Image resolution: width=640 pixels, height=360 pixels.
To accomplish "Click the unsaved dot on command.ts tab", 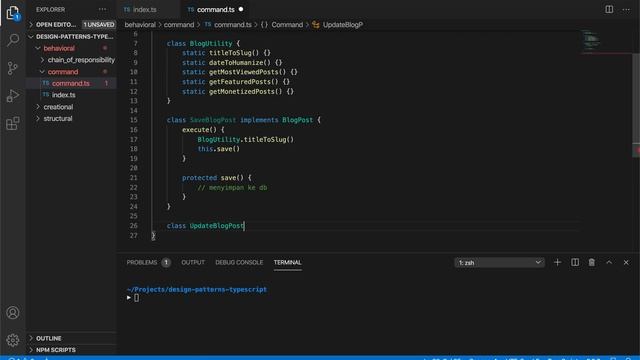I will pos(241,9).
